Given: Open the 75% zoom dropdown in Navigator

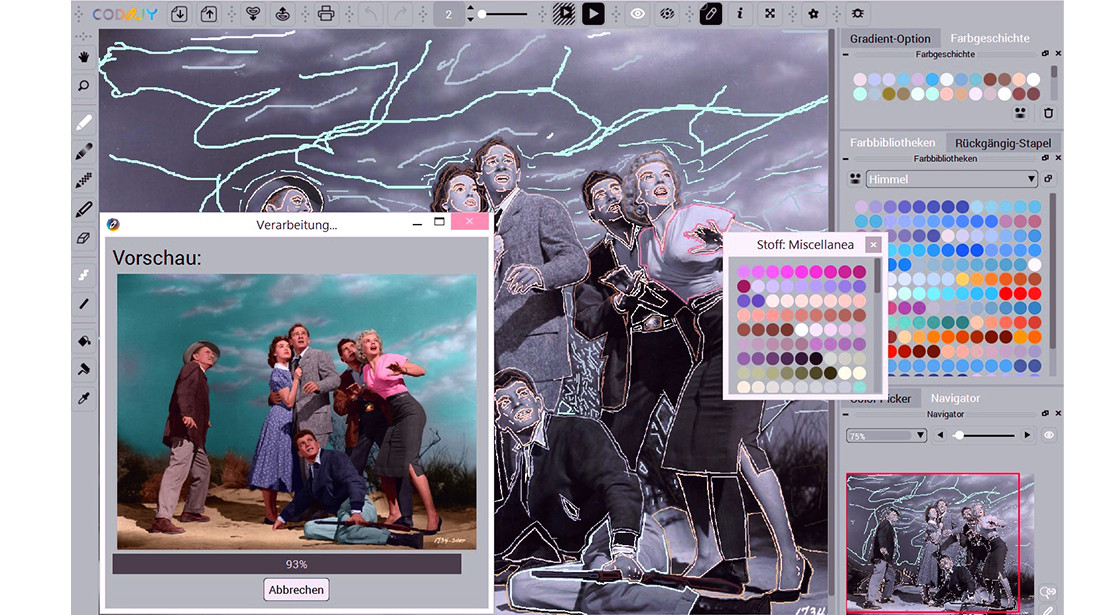Looking at the screenshot, I should (x=886, y=436).
